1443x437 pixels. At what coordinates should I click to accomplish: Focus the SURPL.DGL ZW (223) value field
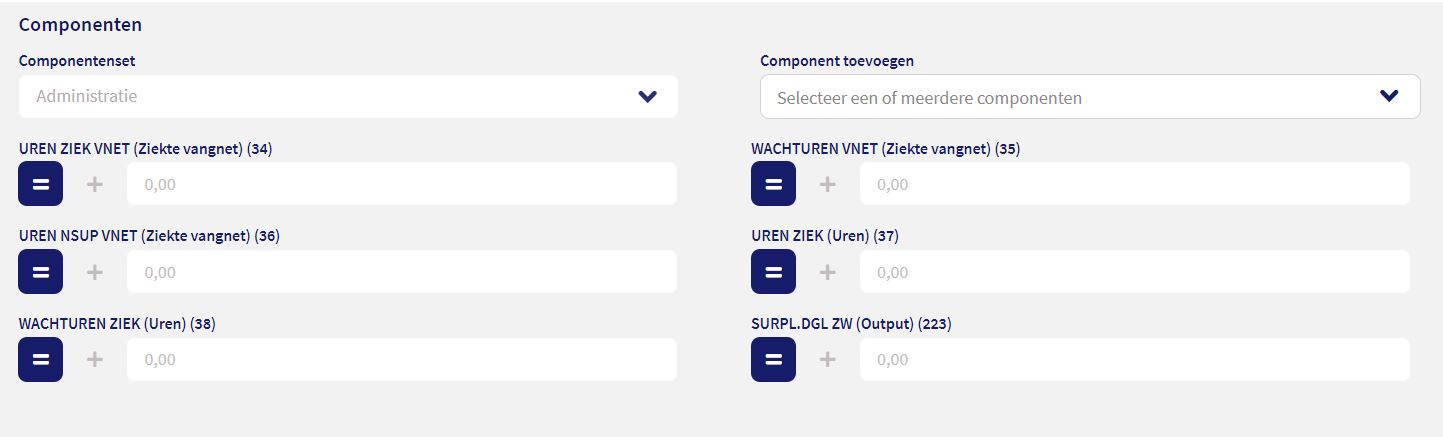pos(1133,359)
